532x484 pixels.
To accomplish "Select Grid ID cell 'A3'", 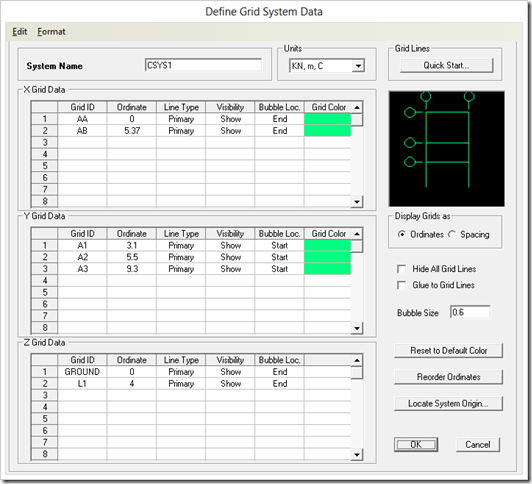I will [x=82, y=269].
